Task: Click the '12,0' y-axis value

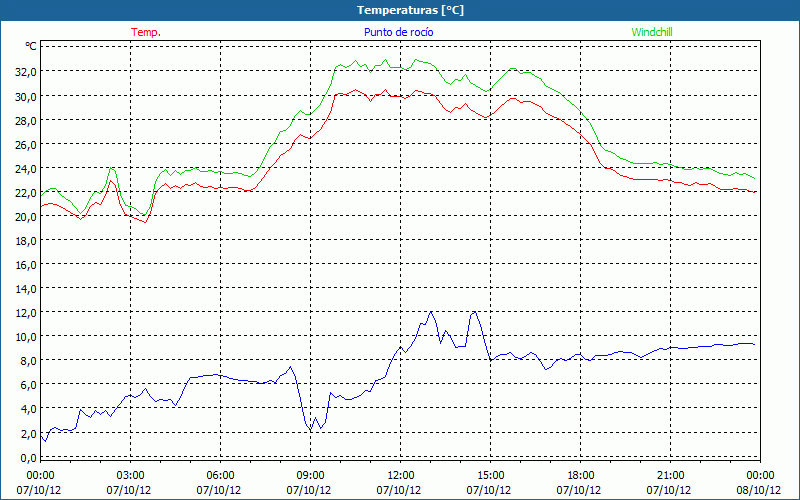Action: click(26, 313)
